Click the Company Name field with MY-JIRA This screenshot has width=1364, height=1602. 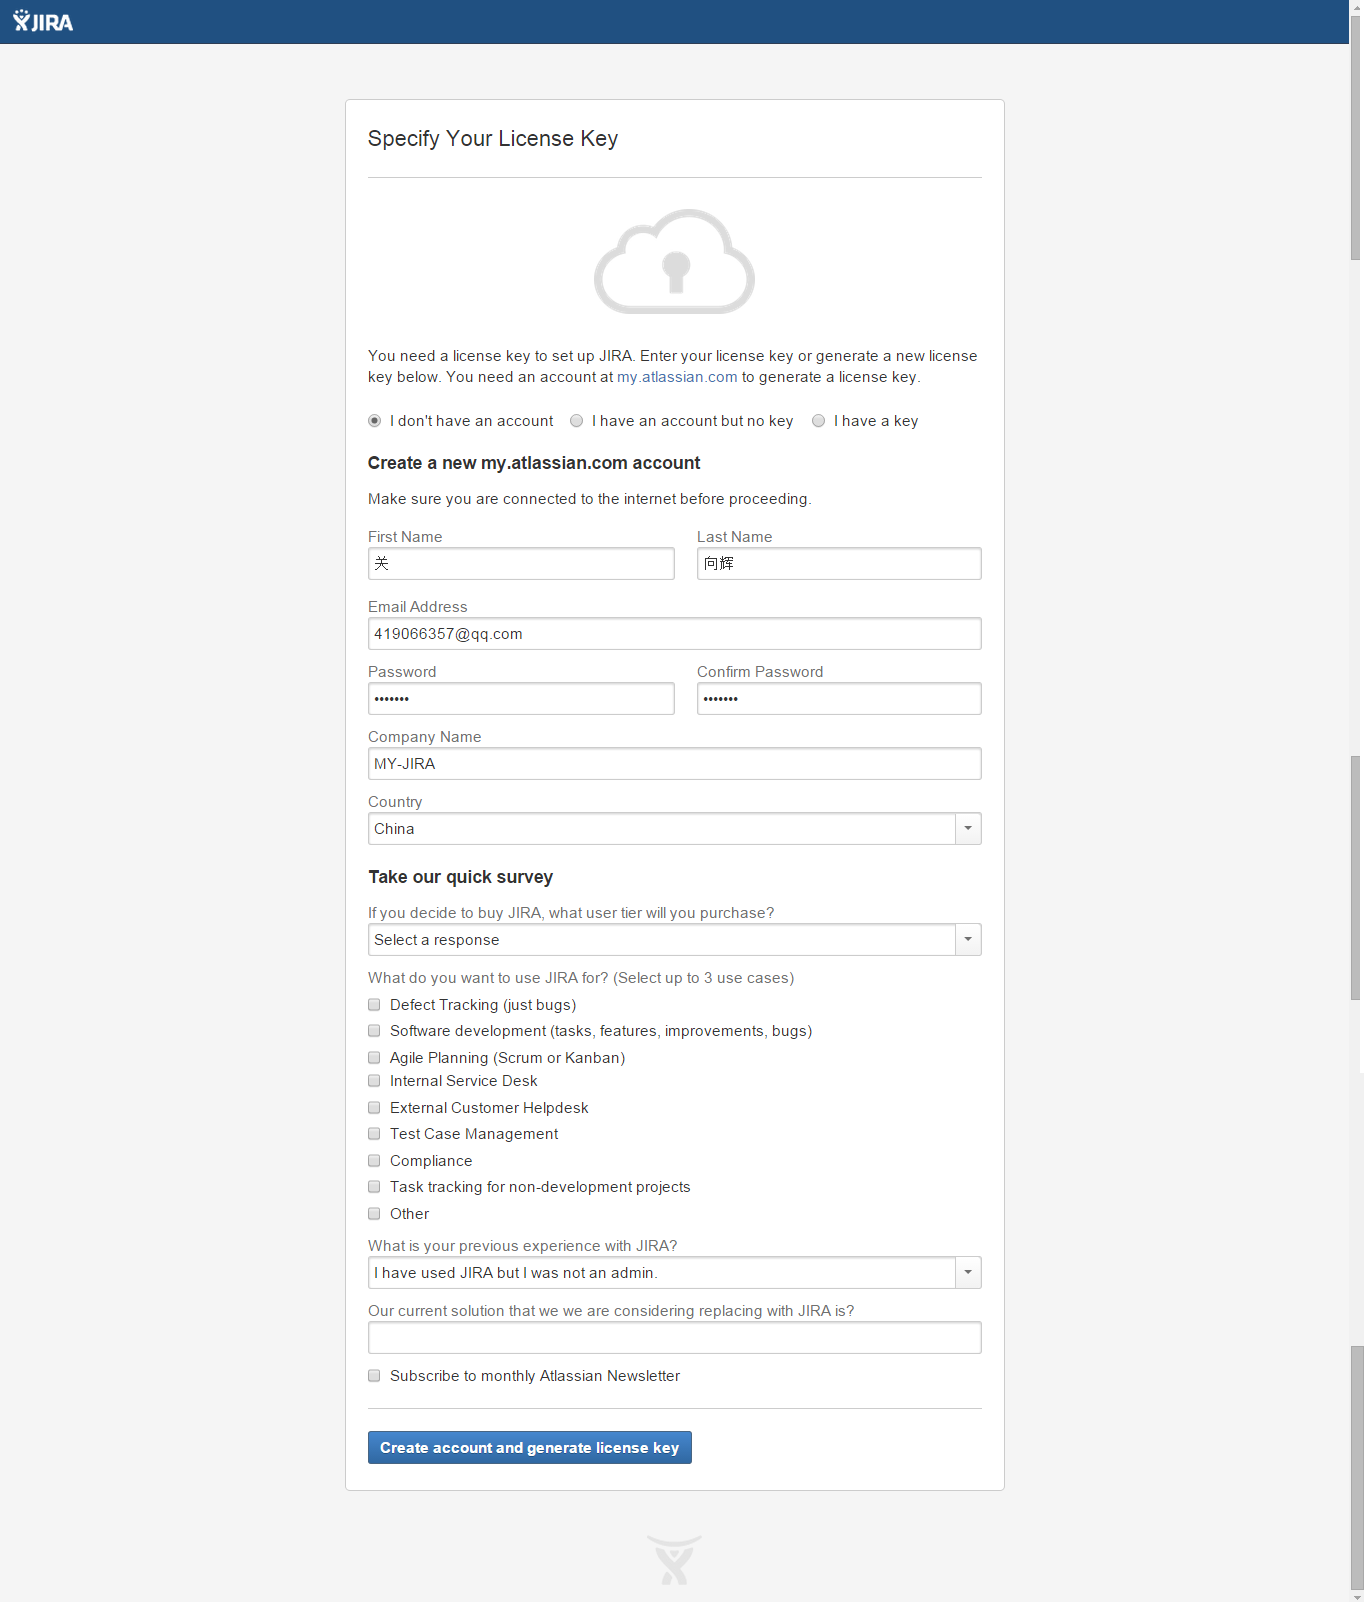(674, 764)
